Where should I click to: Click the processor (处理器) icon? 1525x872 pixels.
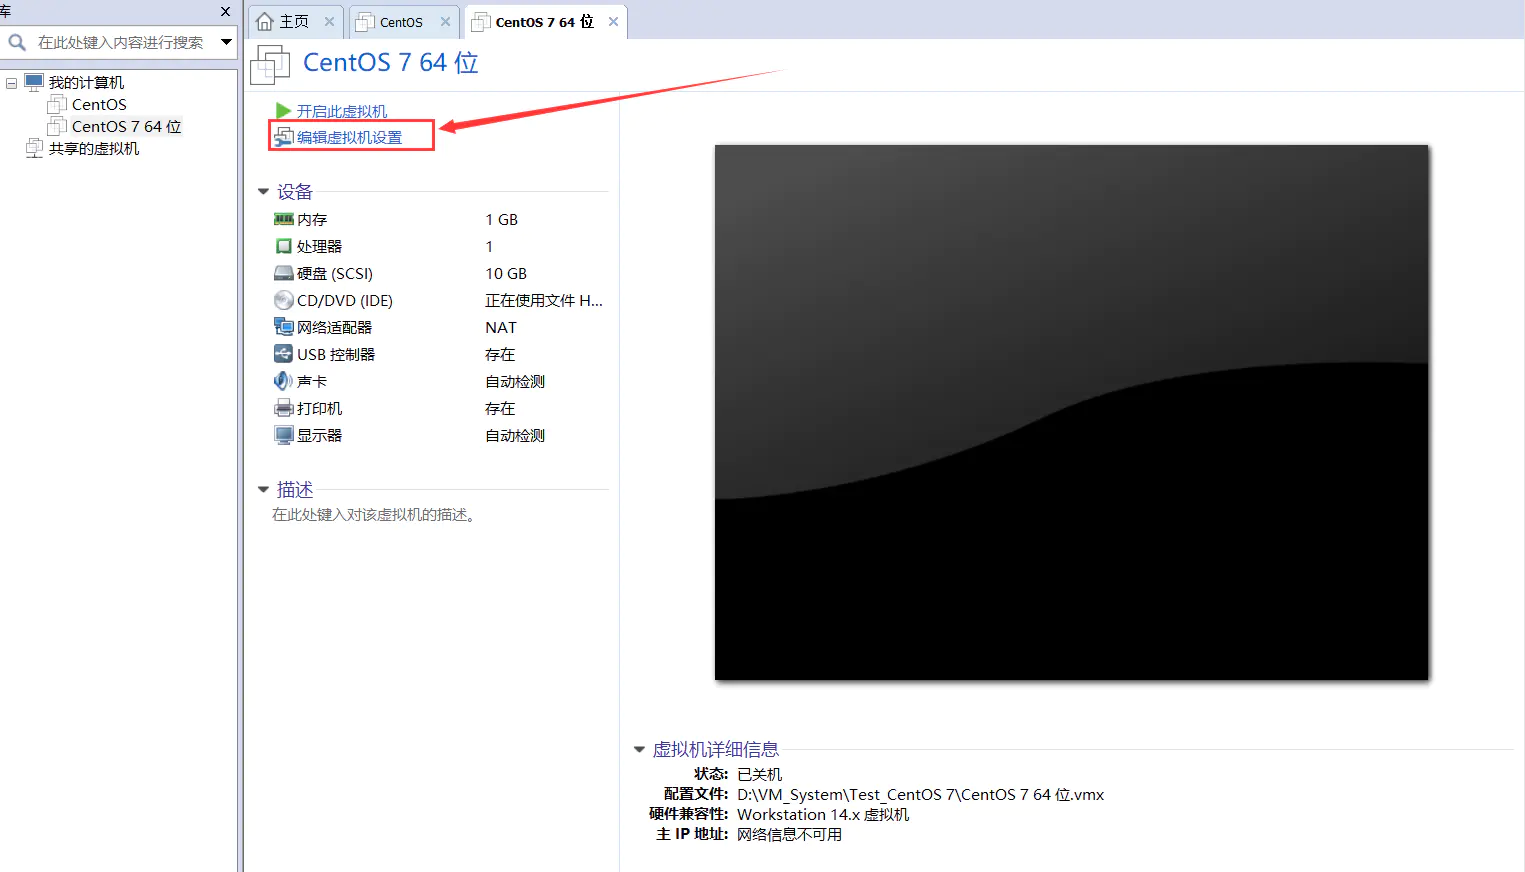click(284, 246)
